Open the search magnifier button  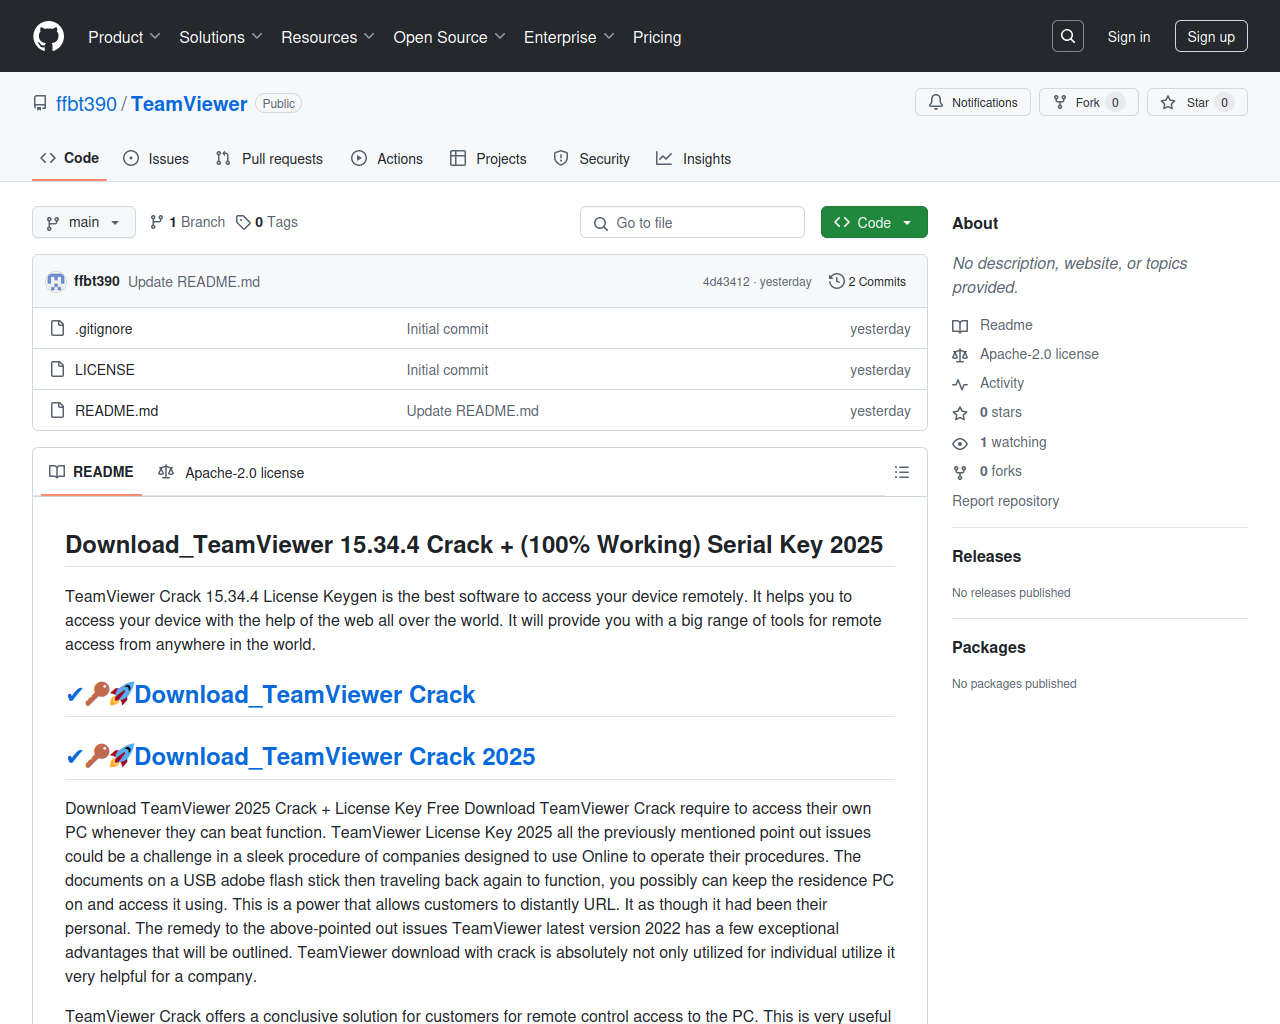pos(1068,36)
